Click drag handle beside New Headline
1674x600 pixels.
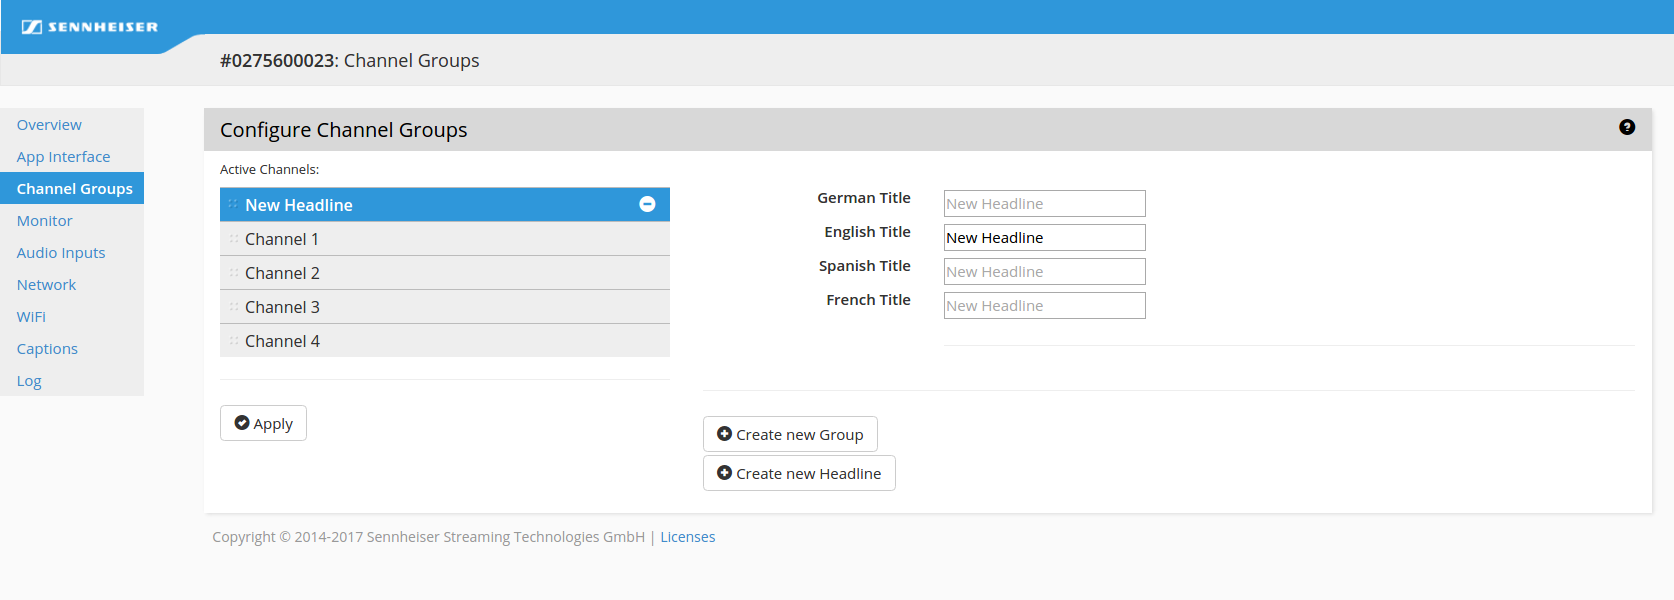point(233,204)
